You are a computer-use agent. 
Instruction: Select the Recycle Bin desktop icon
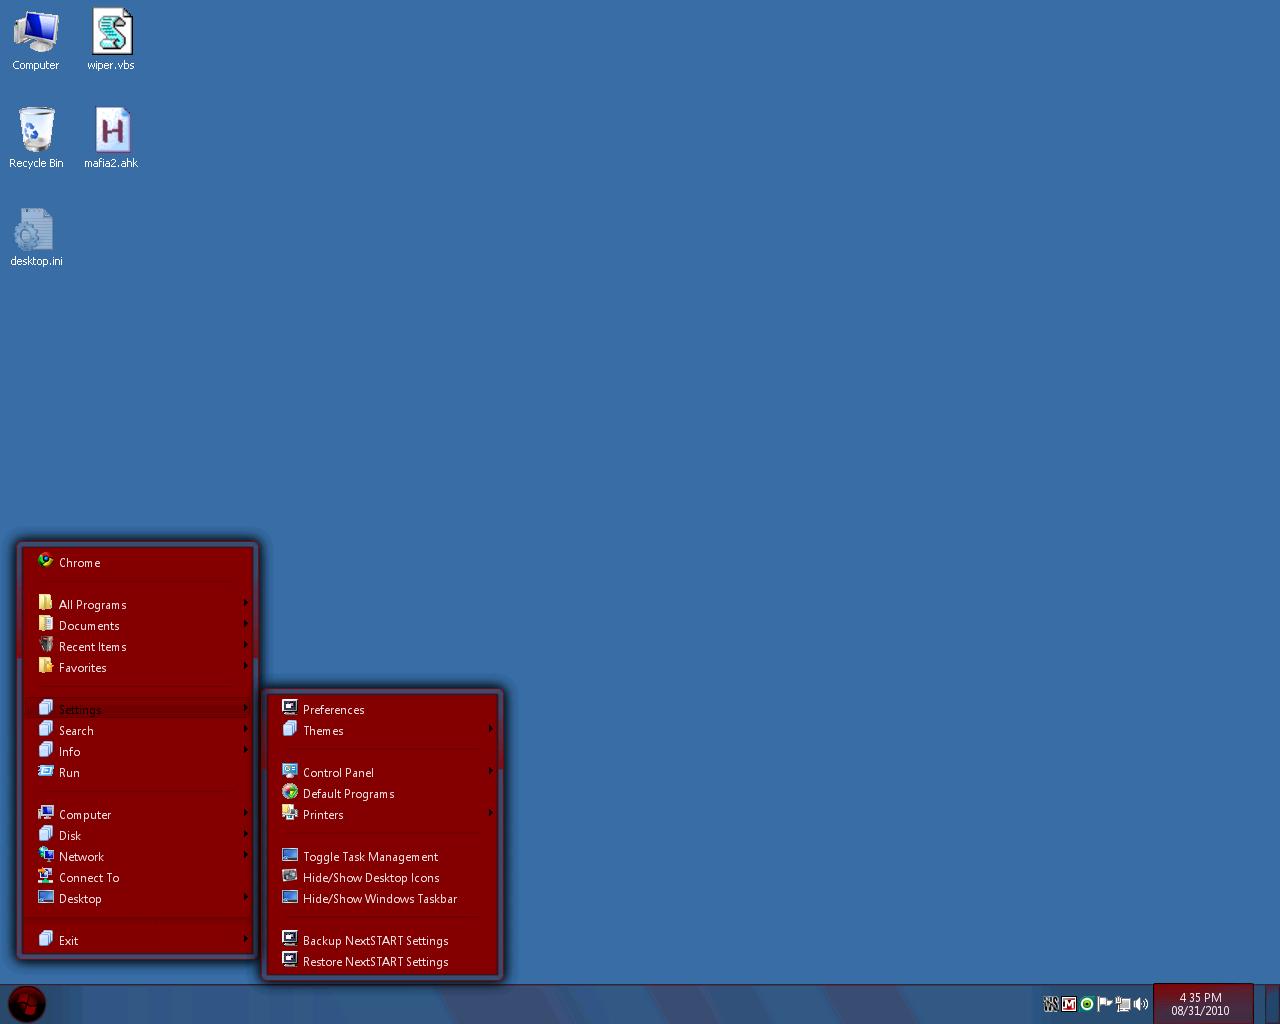point(36,131)
